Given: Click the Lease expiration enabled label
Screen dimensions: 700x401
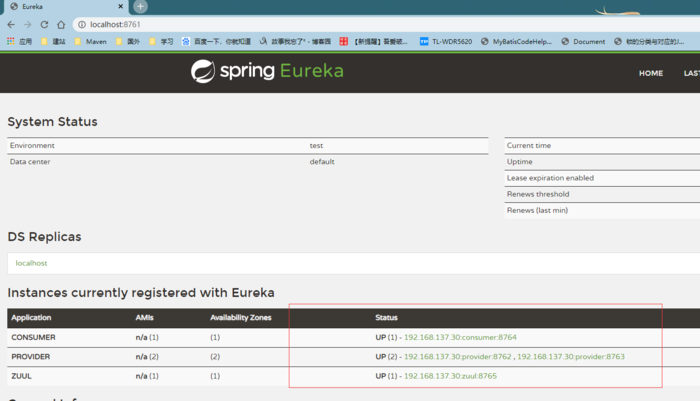Looking at the screenshot, I should coord(550,178).
